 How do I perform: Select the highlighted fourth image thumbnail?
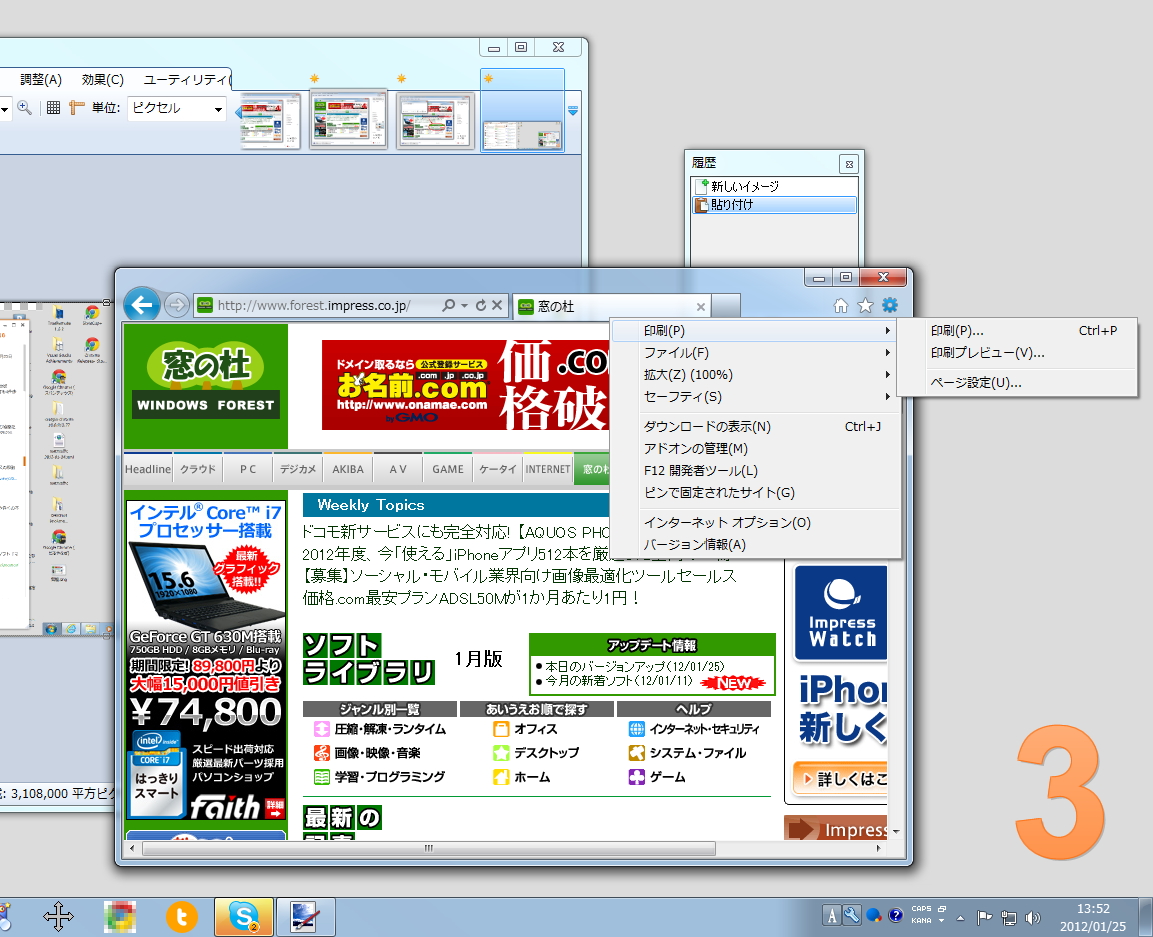tap(522, 110)
